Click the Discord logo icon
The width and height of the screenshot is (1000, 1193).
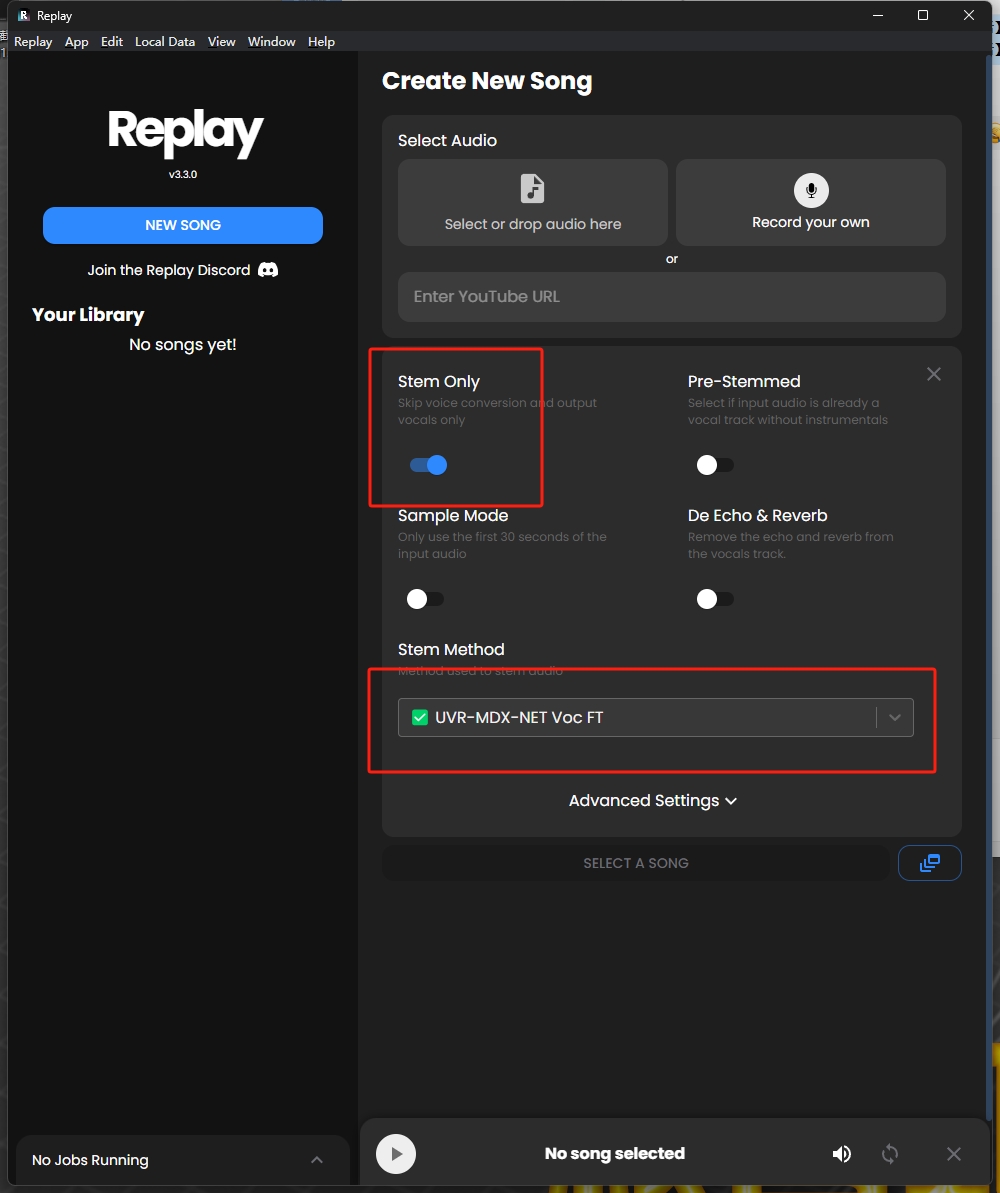click(268, 270)
